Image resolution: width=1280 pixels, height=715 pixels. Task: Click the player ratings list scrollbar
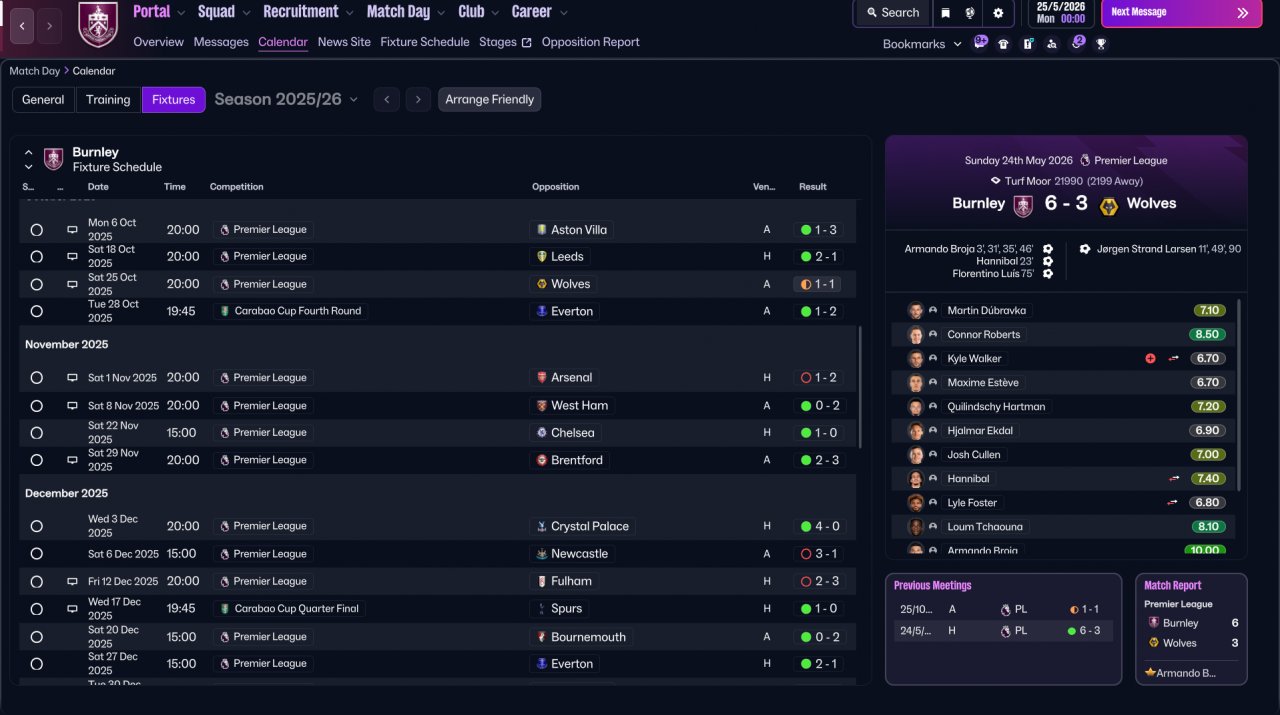click(1239, 393)
